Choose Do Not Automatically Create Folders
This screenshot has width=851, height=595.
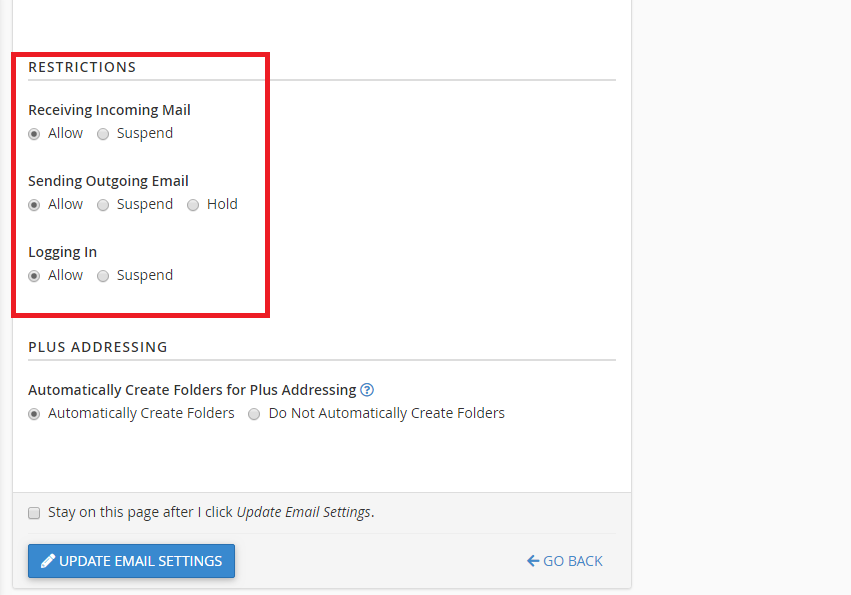254,414
